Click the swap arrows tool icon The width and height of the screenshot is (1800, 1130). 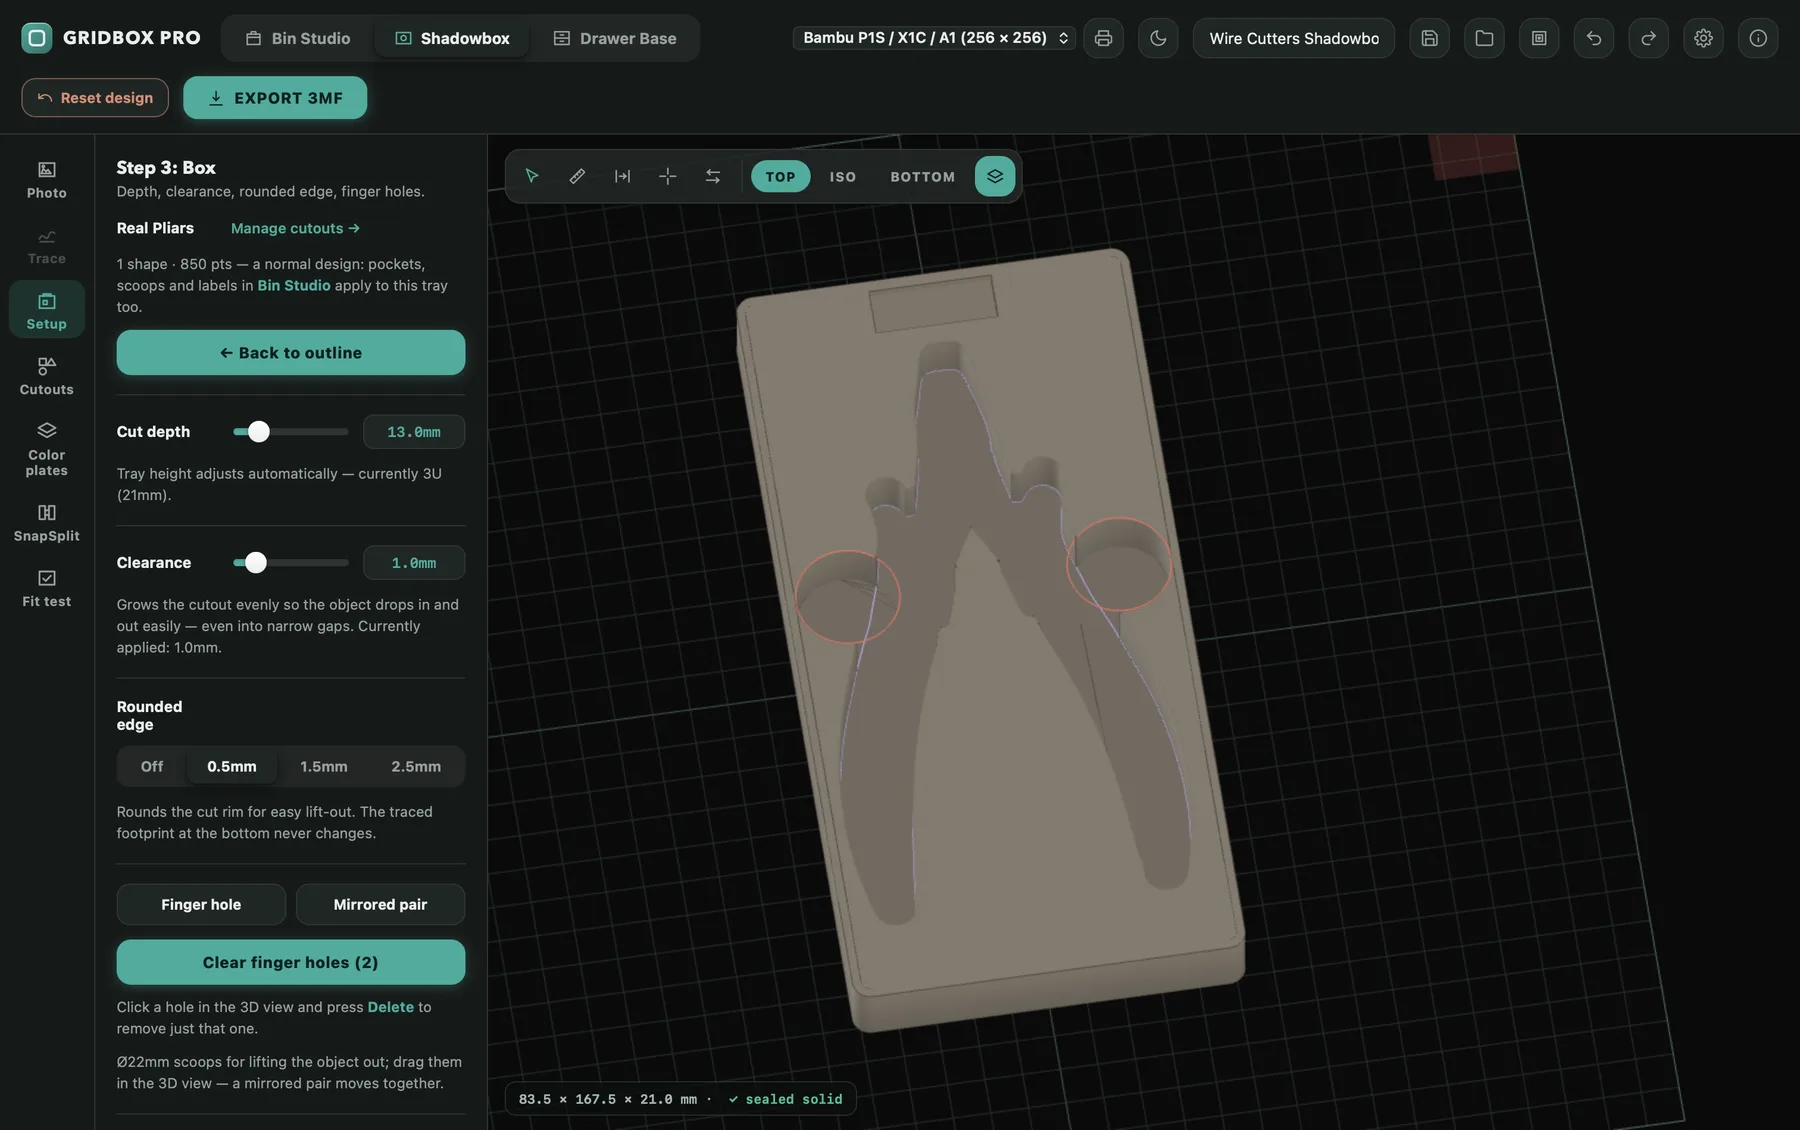point(713,176)
